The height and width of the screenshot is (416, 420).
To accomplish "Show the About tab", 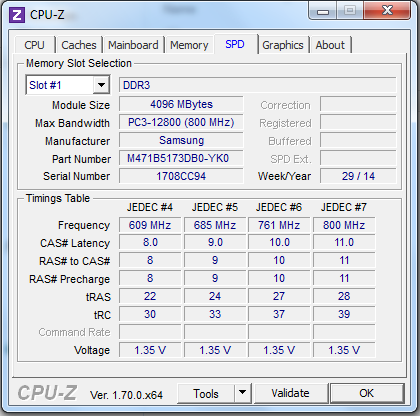I will coord(330,45).
